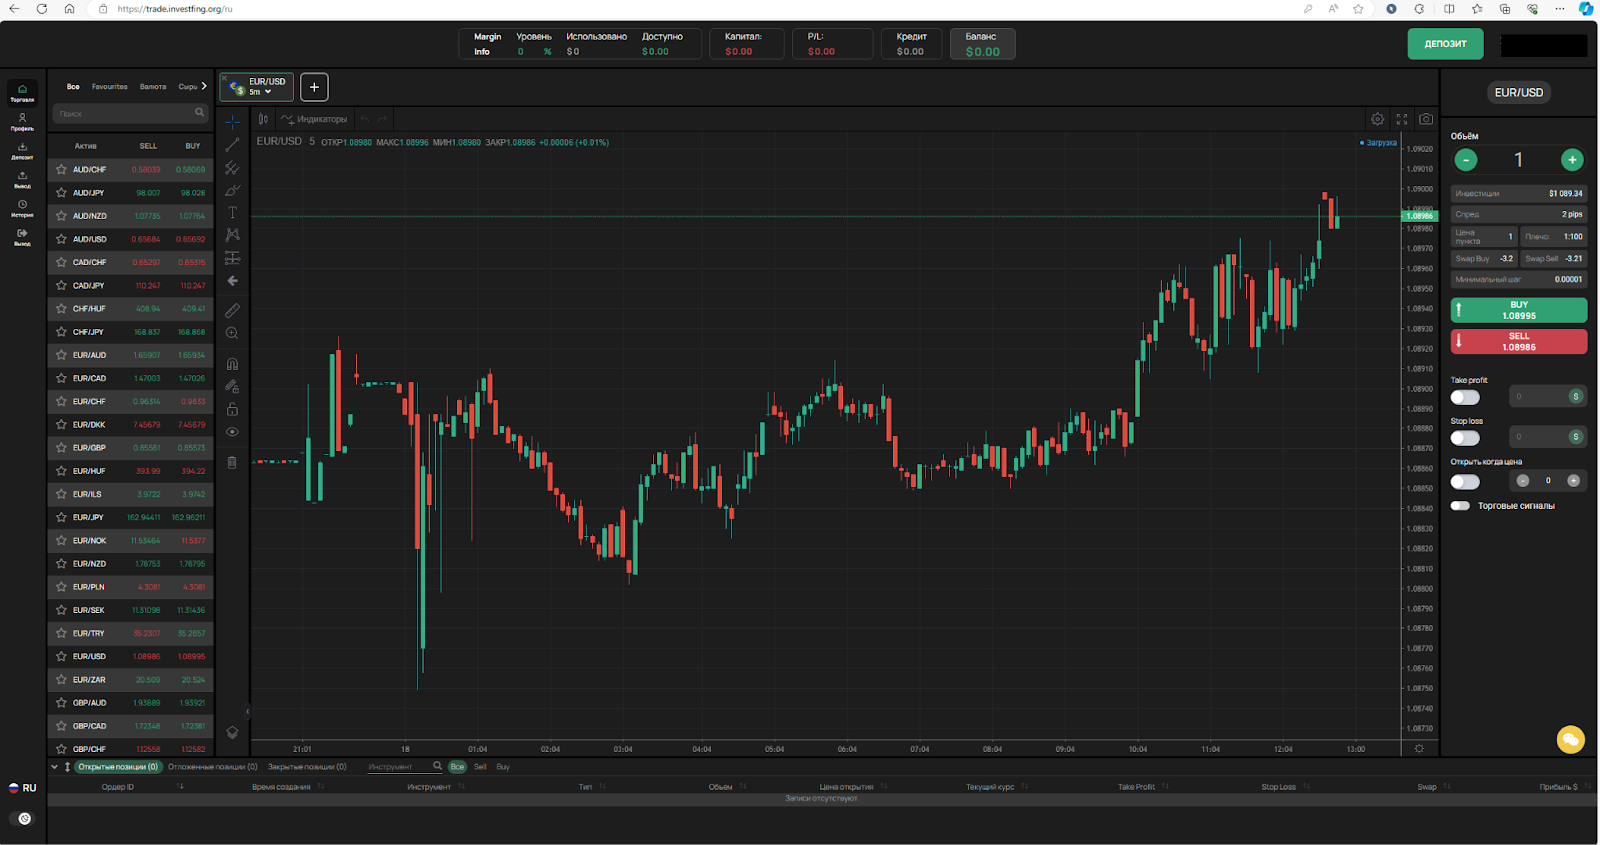
Task: Switch to Закрытые позиции (0) tab
Action: click(307, 767)
